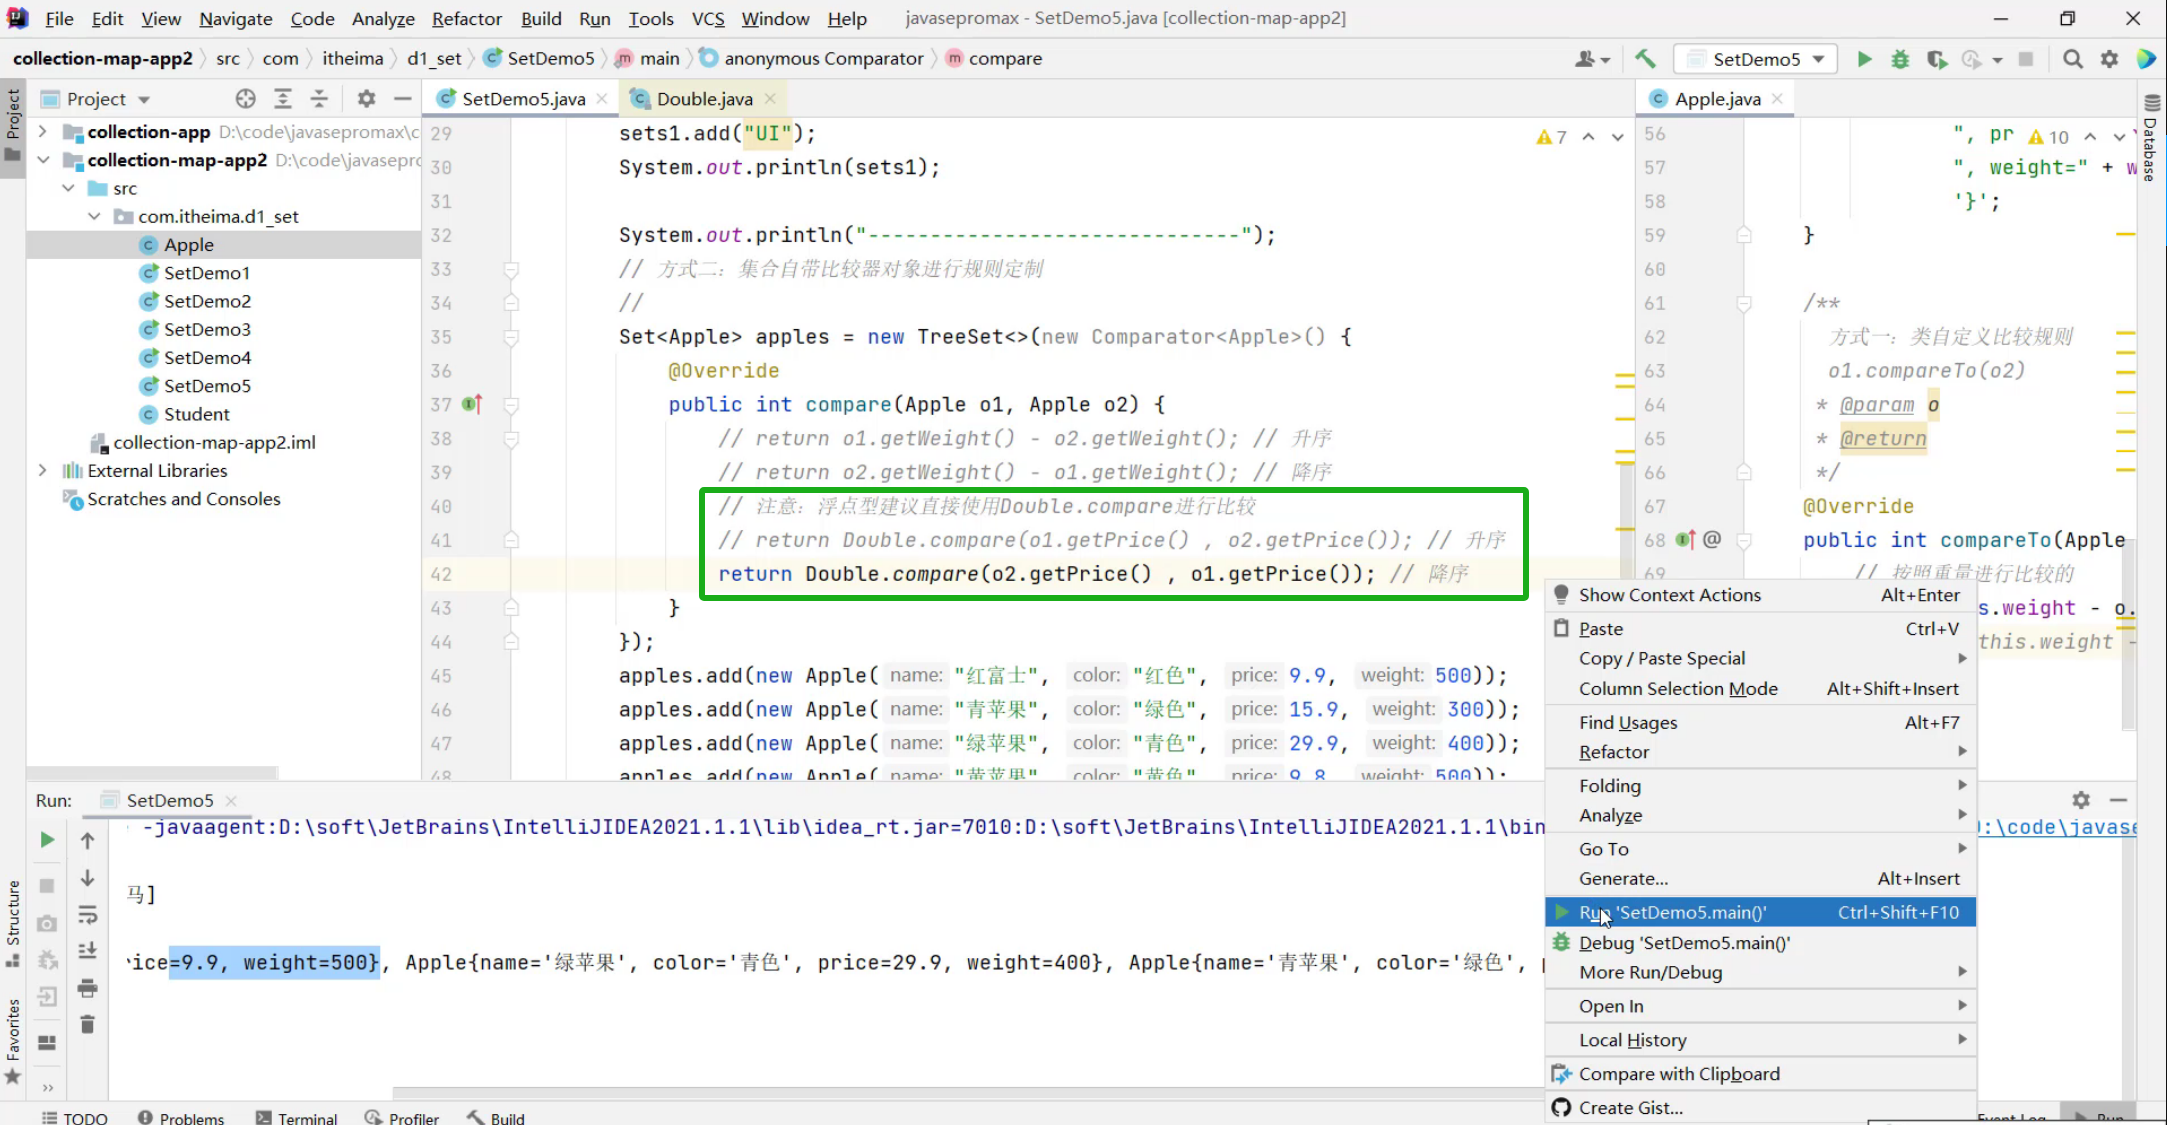Select Run 'SetDemo5.main()' context menu item
This screenshot has height=1125, width=2167.
point(1672,912)
